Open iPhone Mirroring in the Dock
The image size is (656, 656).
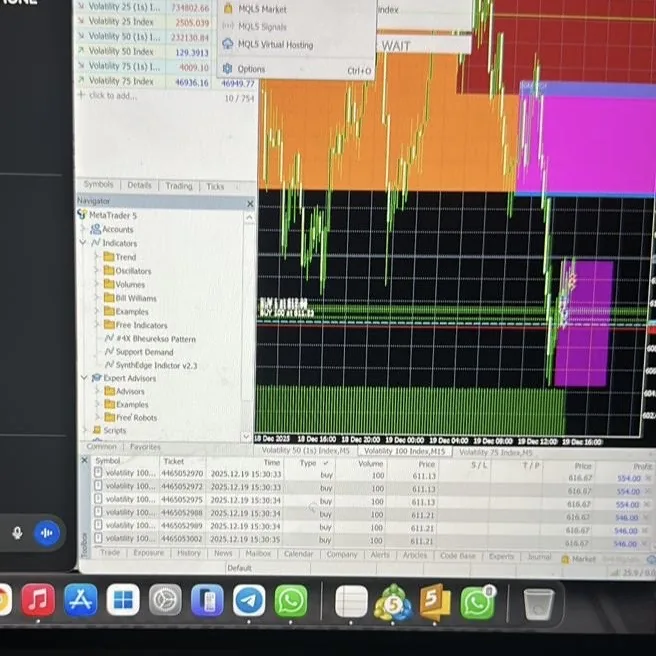(207, 600)
